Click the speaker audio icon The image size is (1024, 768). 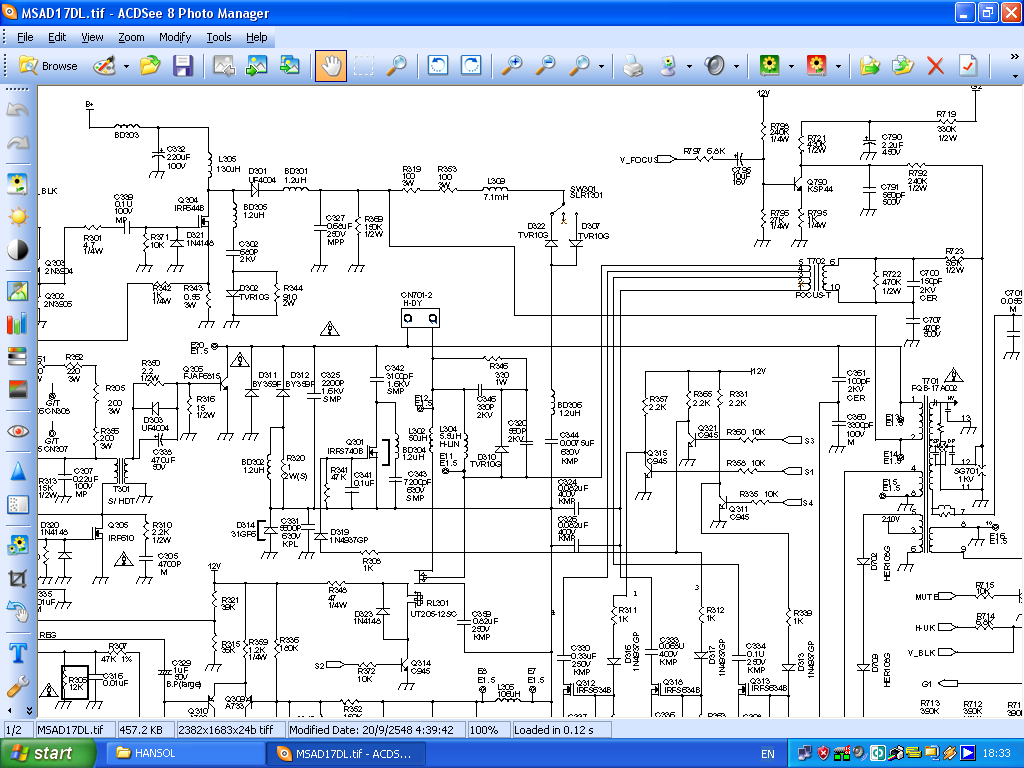(x=714, y=66)
